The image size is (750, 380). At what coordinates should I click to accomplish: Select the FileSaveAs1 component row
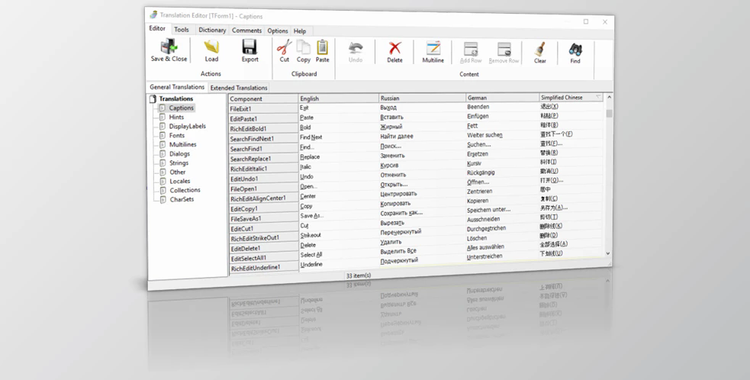click(x=263, y=219)
